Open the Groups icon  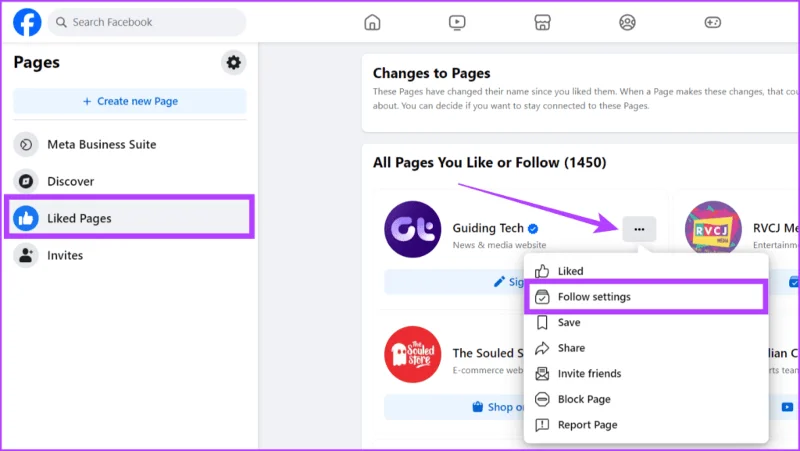(627, 22)
